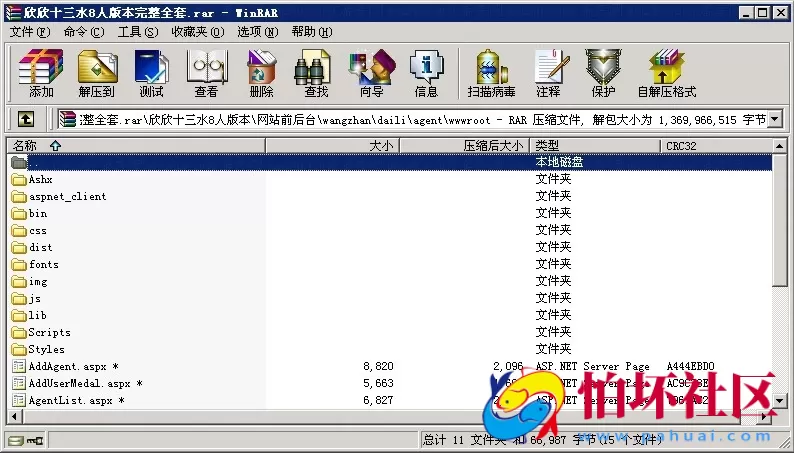Select the img folder row
This screenshot has width=794, height=453.
click(x=390, y=281)
